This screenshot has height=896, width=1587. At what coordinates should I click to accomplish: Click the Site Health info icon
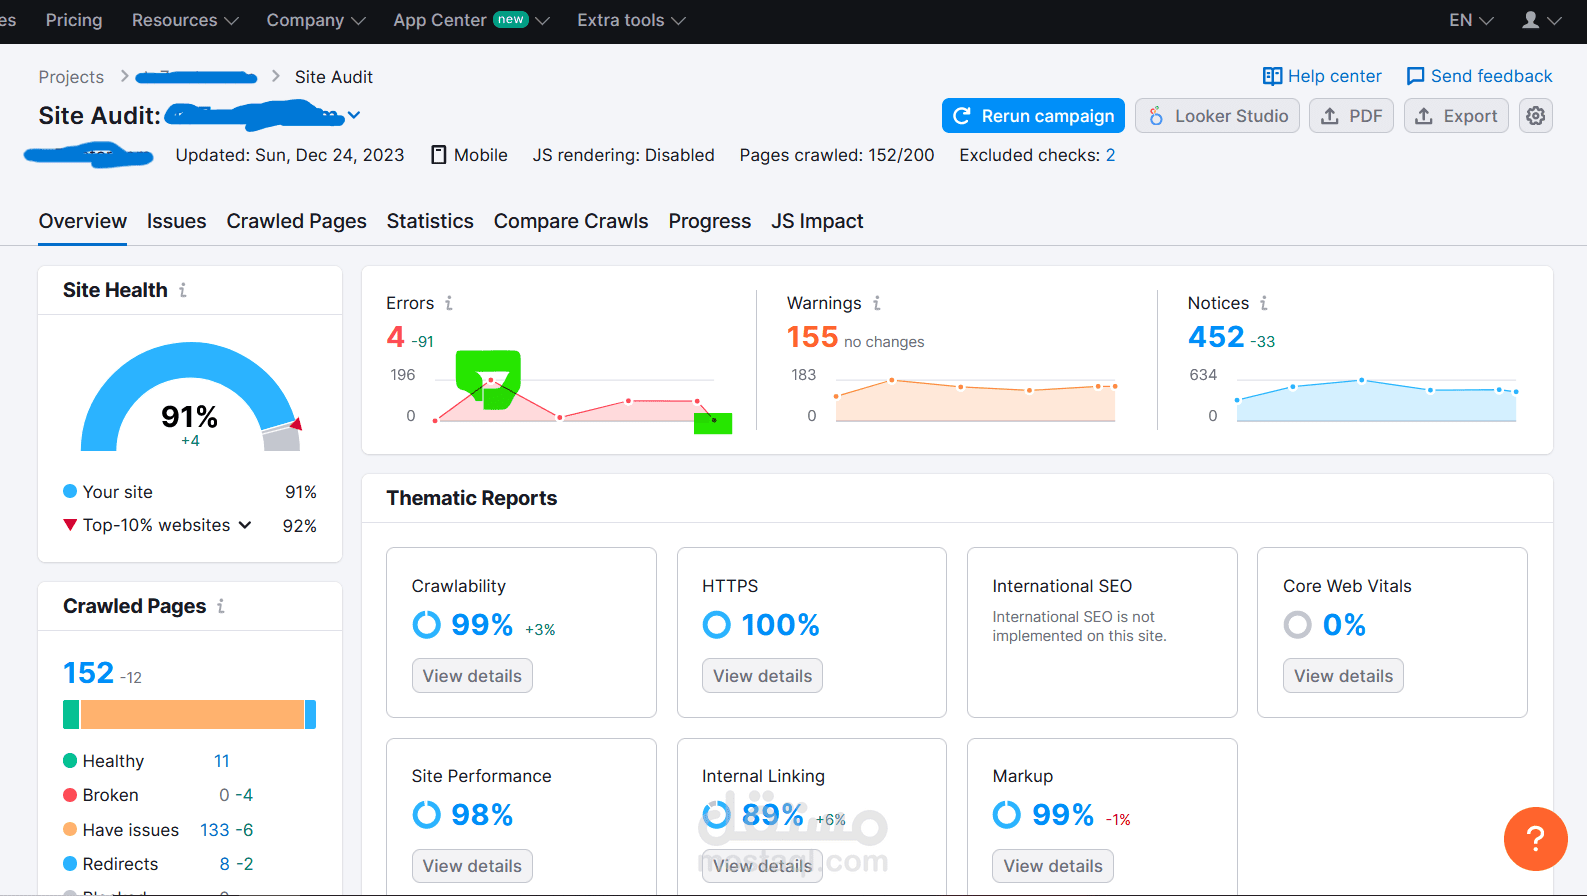point(183,290)
